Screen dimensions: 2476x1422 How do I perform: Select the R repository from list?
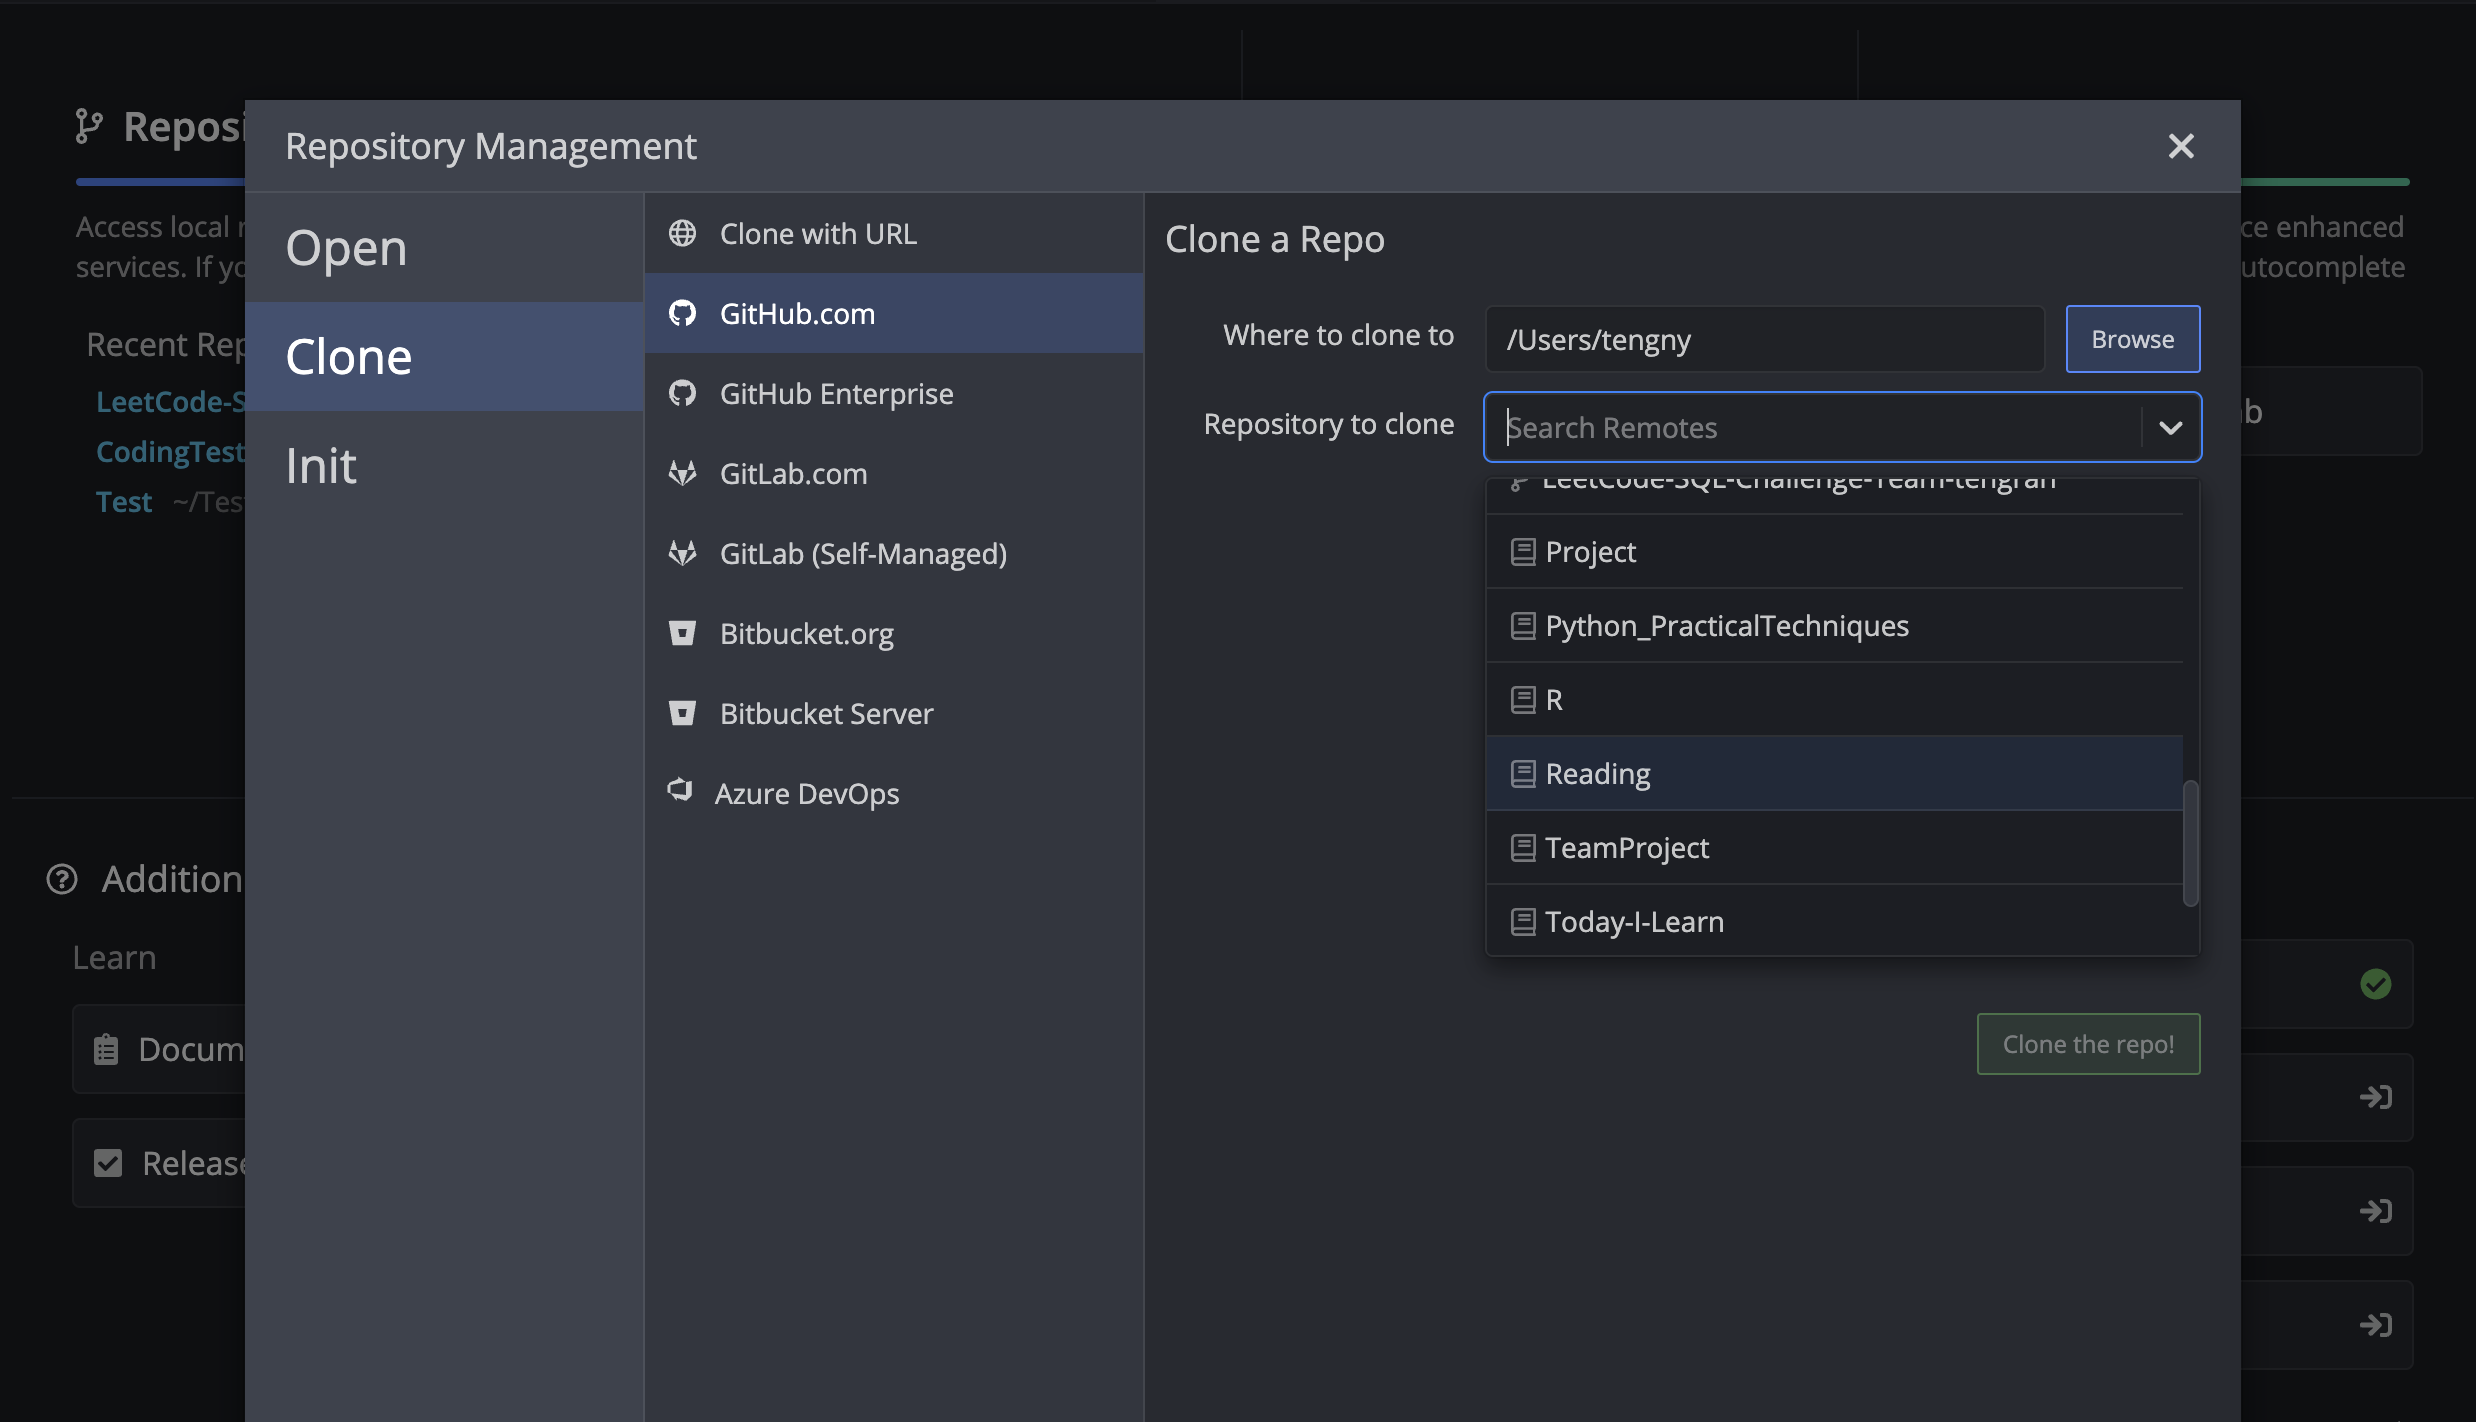[x=1834, y=699]
